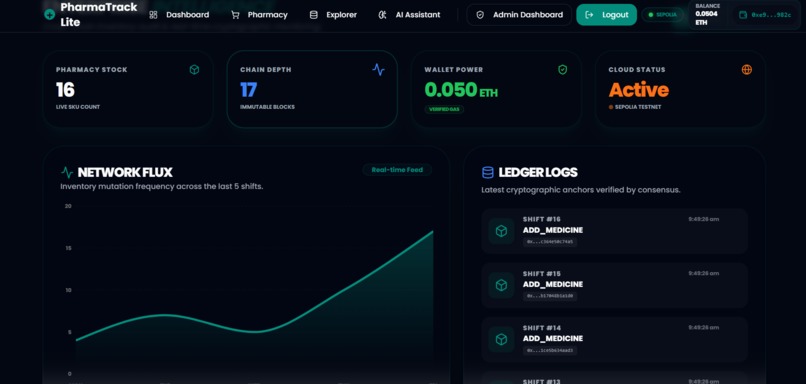Viewport: 806px width, 384px height.
Task: Click the globe icon on Cloud Status card
Action: [x=747, y=69]
